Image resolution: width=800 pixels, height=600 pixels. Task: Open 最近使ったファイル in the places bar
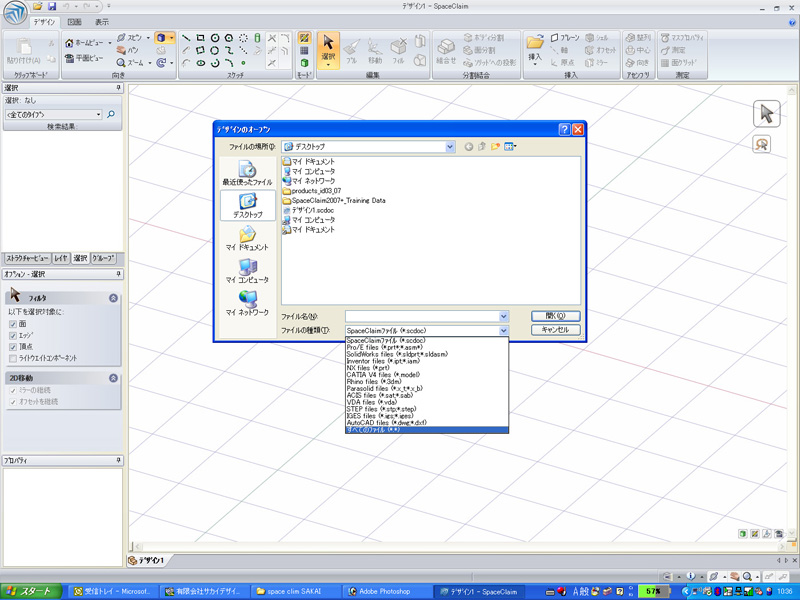tap(247, 173)
